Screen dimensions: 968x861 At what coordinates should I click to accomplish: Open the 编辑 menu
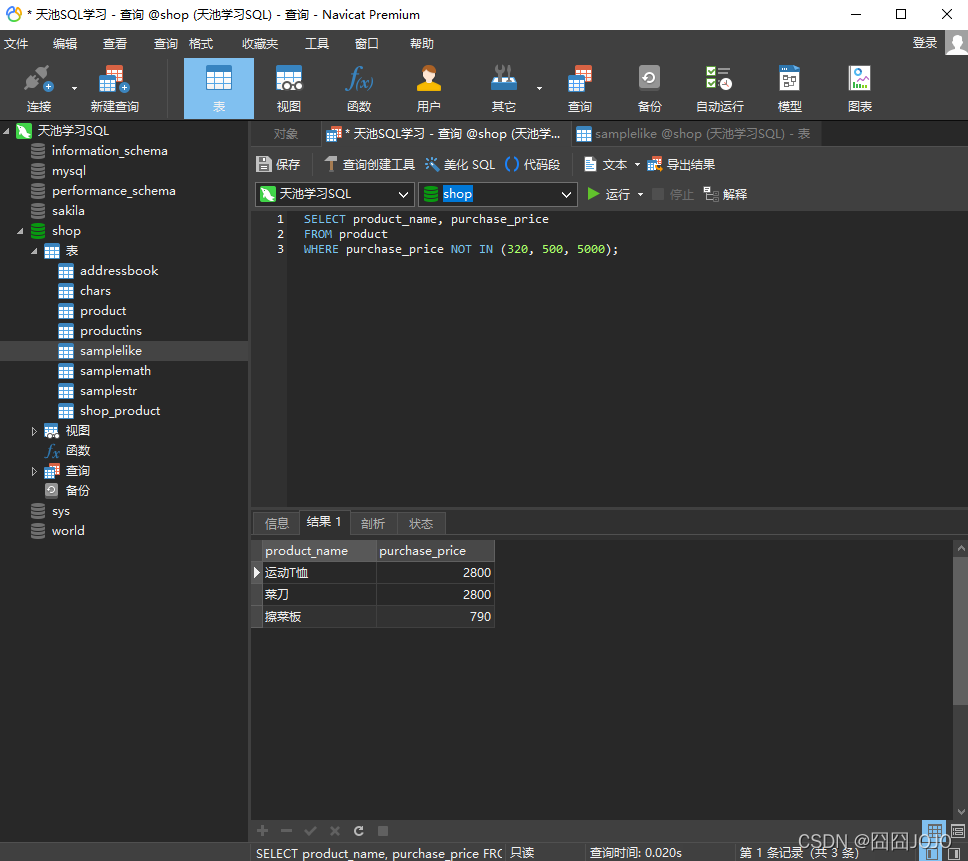(65, 44)
